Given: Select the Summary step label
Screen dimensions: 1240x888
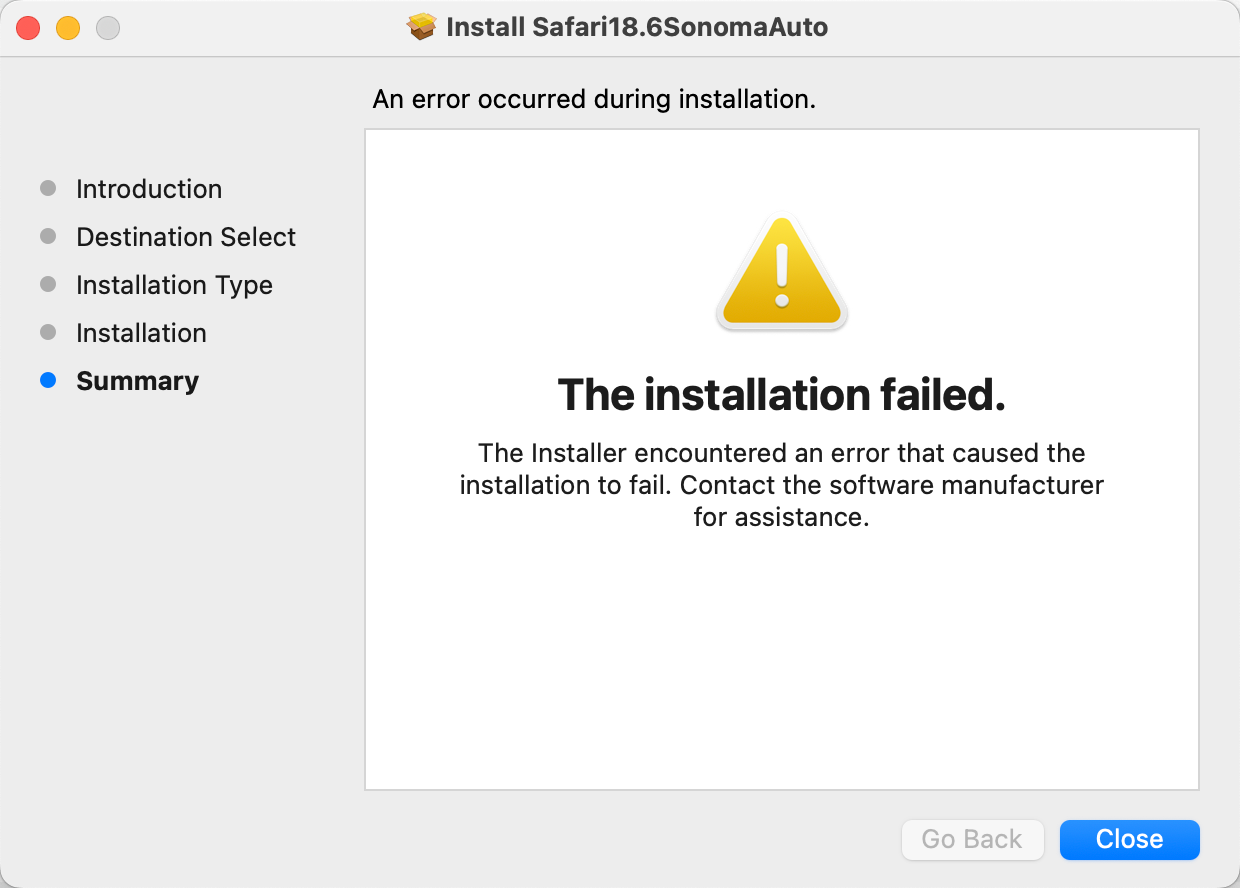Looking at the screenshot, I should coord(137,381).
